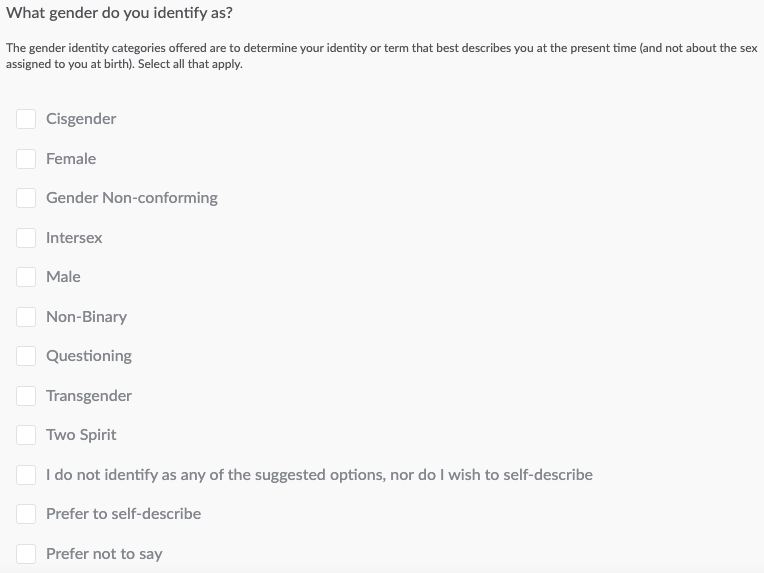The image size is (764, 573).
Task: Toggle the Non-Binary checkbox
Action: coord(26,317)
